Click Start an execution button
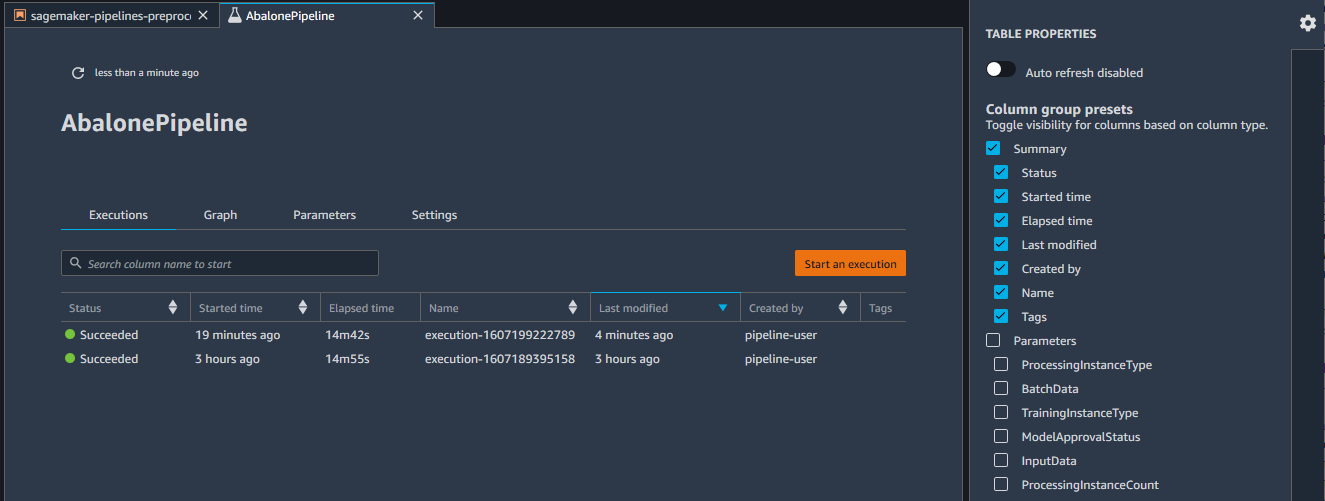Viewport: 1325px width, 501px height. pos(850,264)
